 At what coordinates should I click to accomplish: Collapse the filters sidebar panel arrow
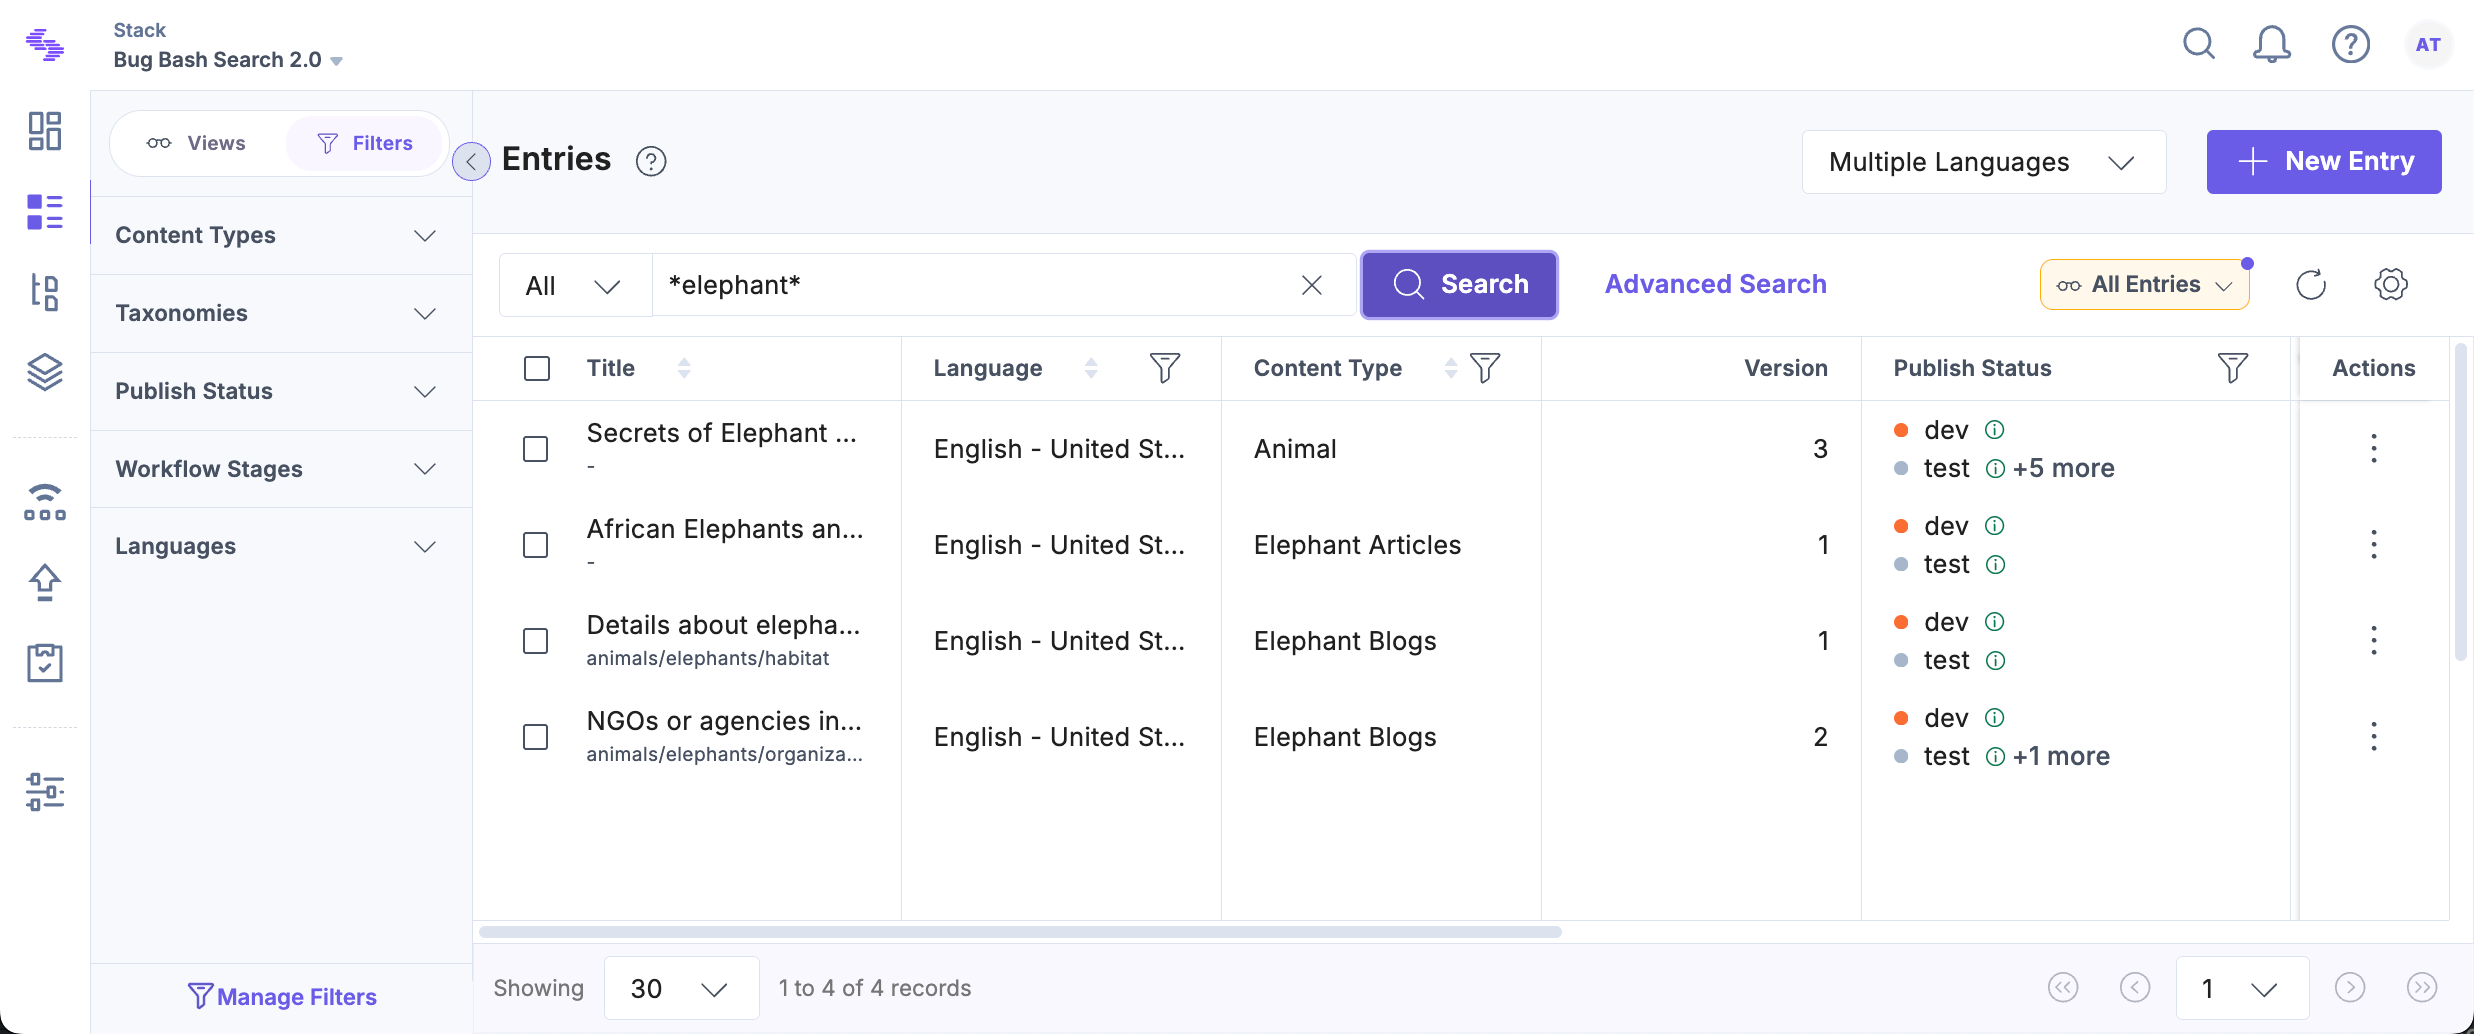[x=471, y=161]
